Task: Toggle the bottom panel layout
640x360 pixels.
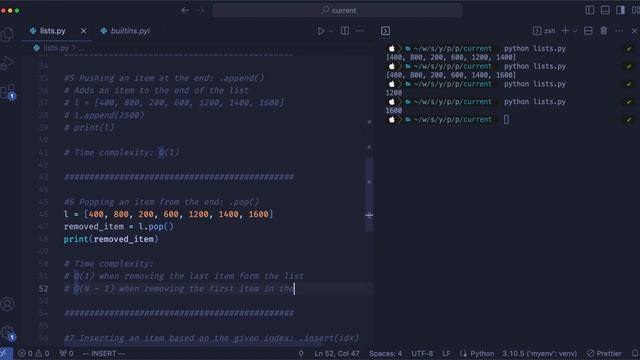Action: (605, 10)
